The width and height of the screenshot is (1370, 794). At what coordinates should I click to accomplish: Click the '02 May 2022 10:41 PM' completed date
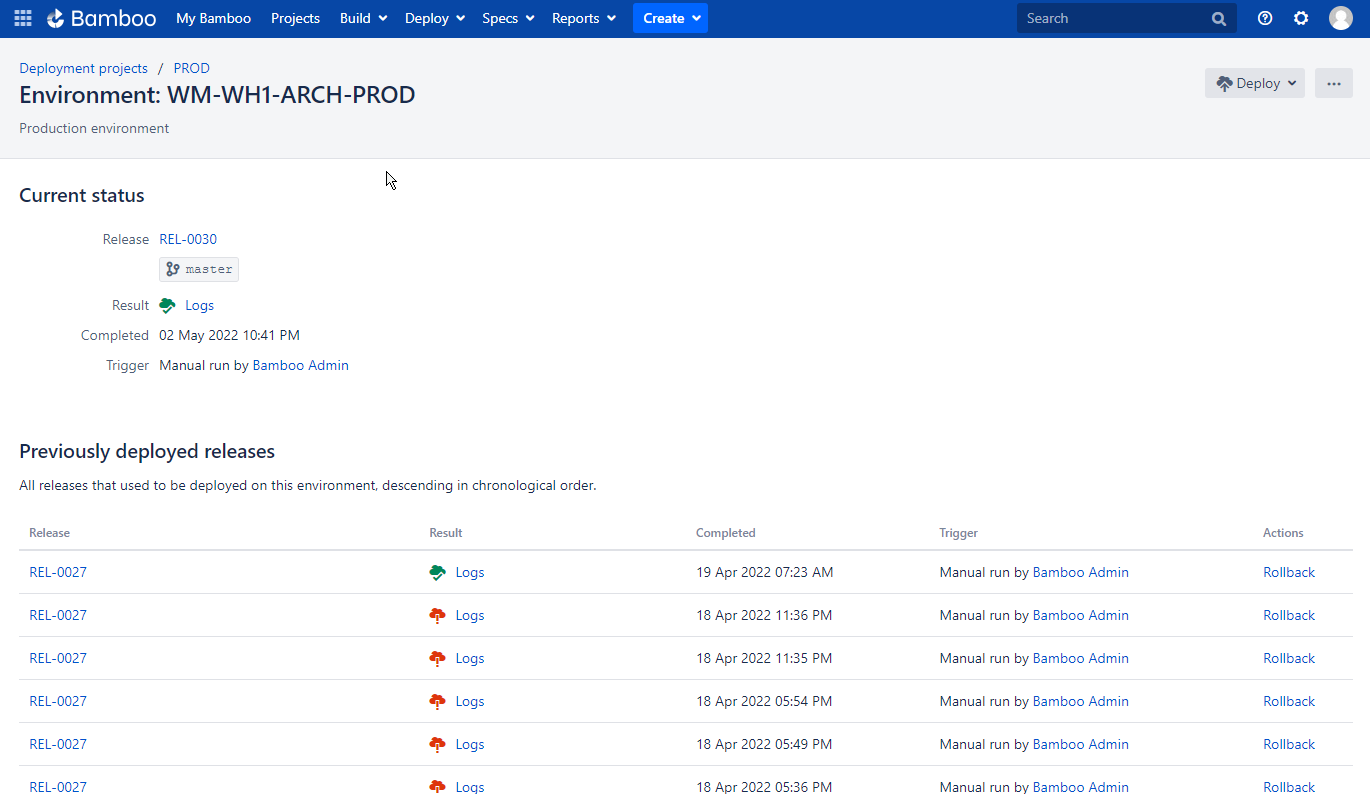(x=230, y=336)
